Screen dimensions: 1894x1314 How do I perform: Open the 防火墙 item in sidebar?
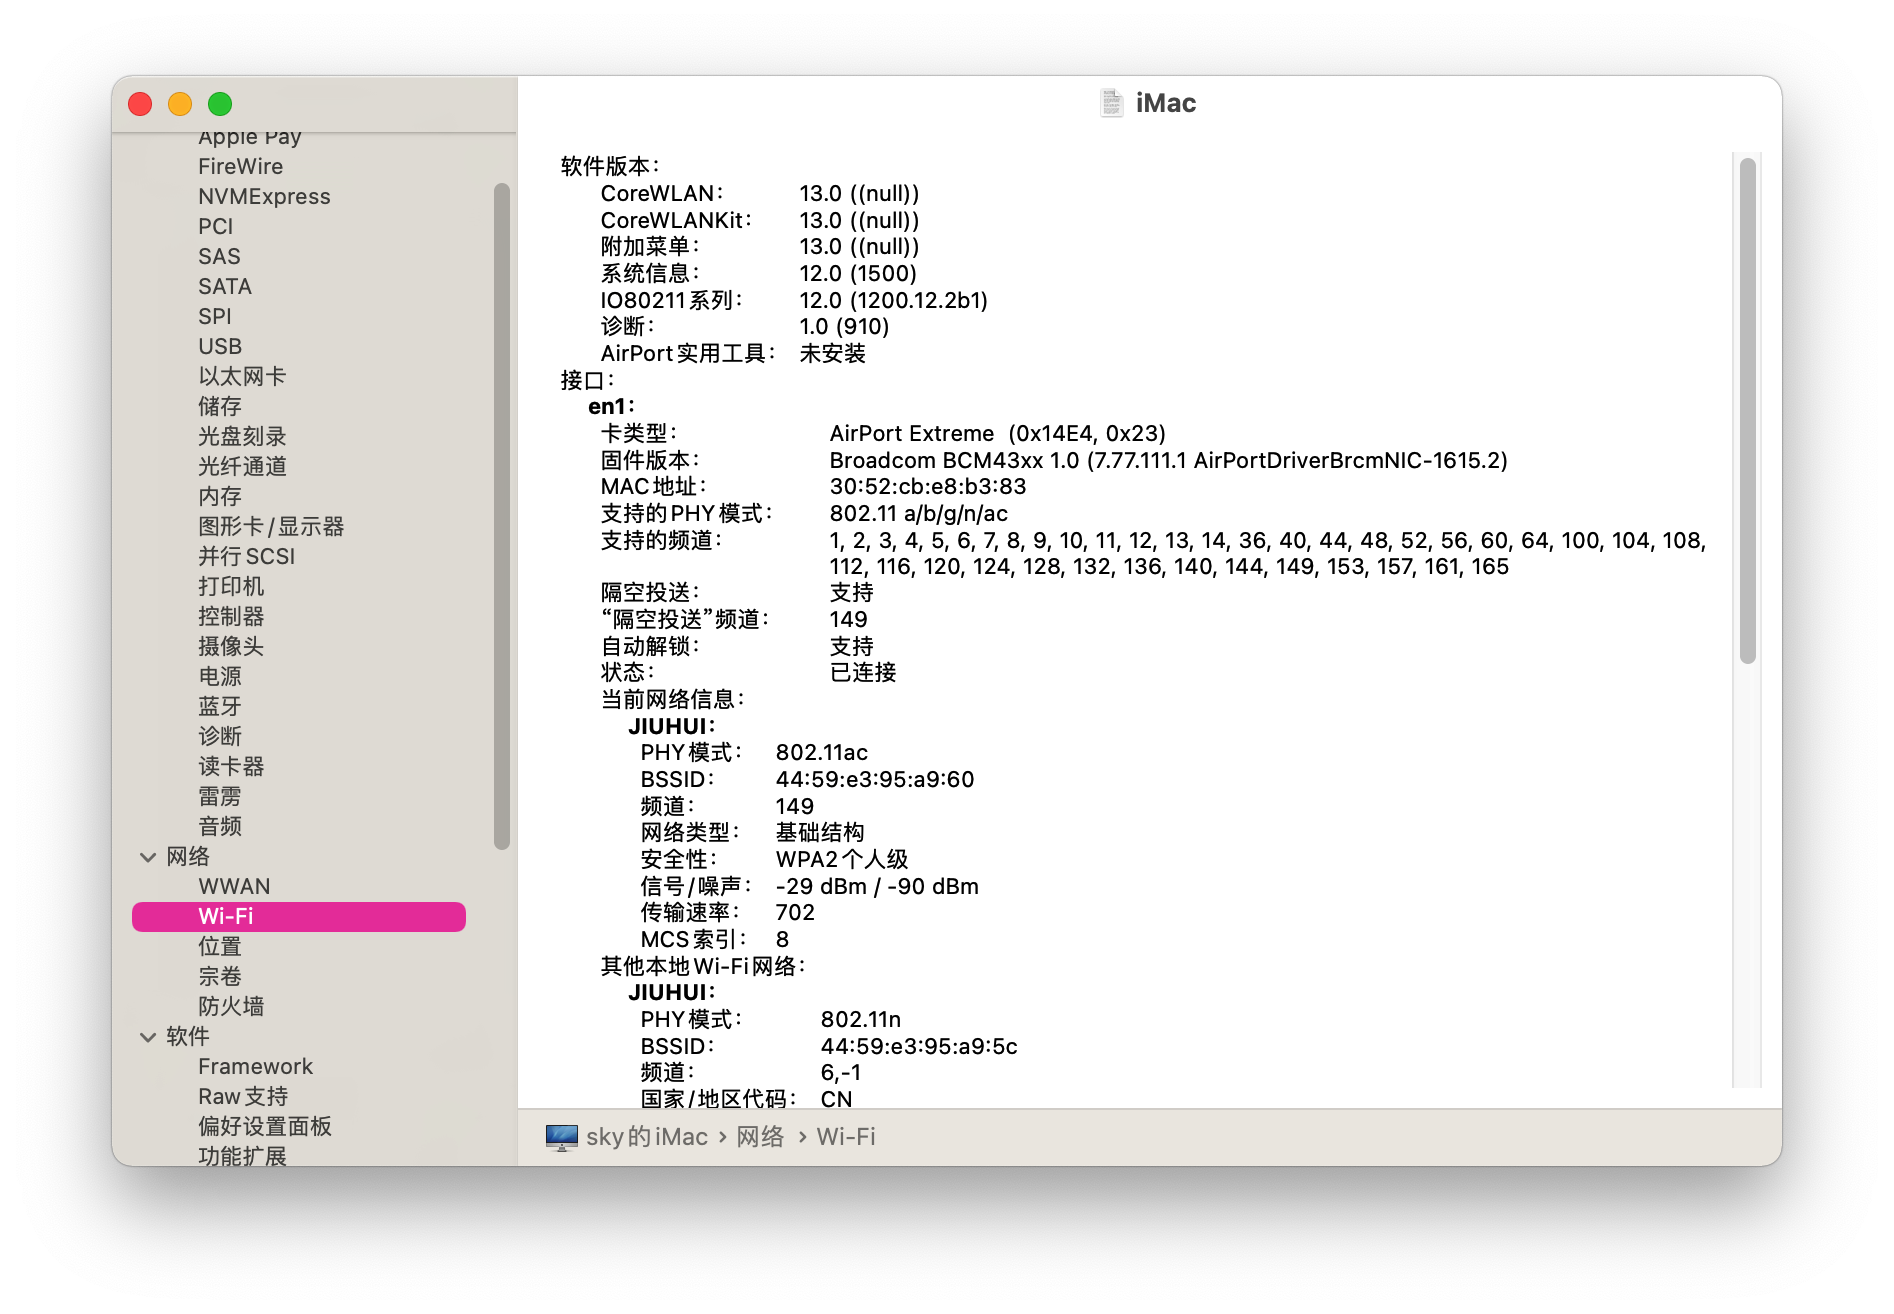[231, 1006]
